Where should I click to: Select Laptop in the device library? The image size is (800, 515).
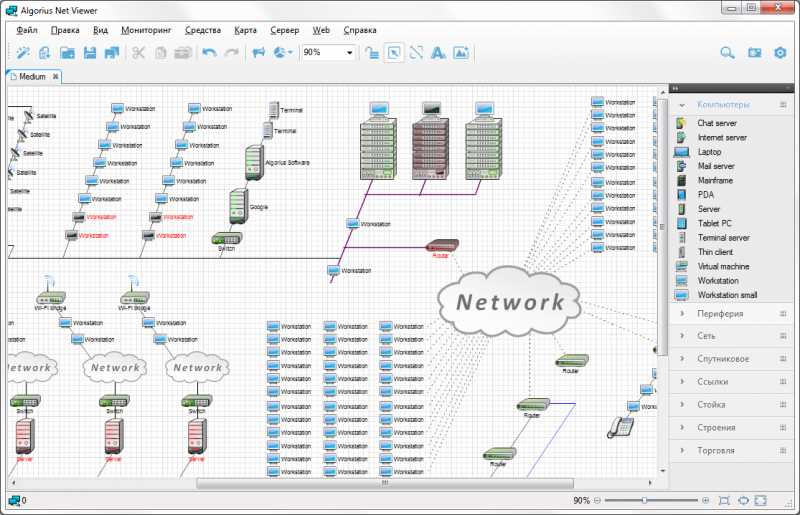[709, 152]
